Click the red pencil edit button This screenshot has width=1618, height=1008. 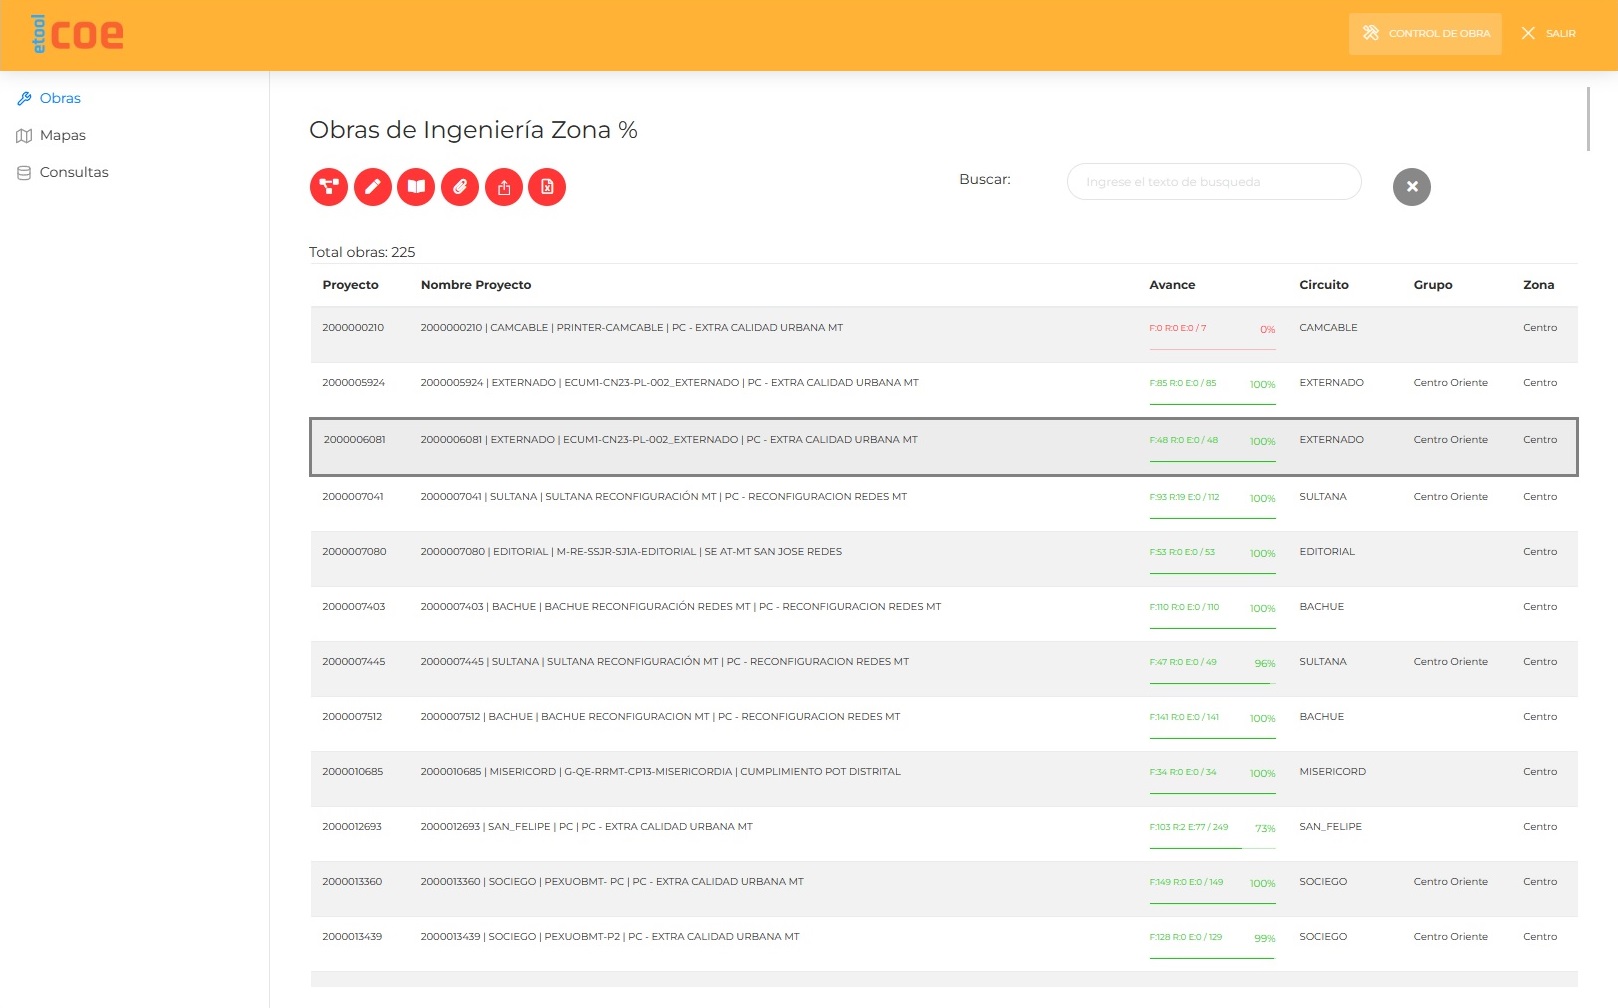(x=373, y=187)
